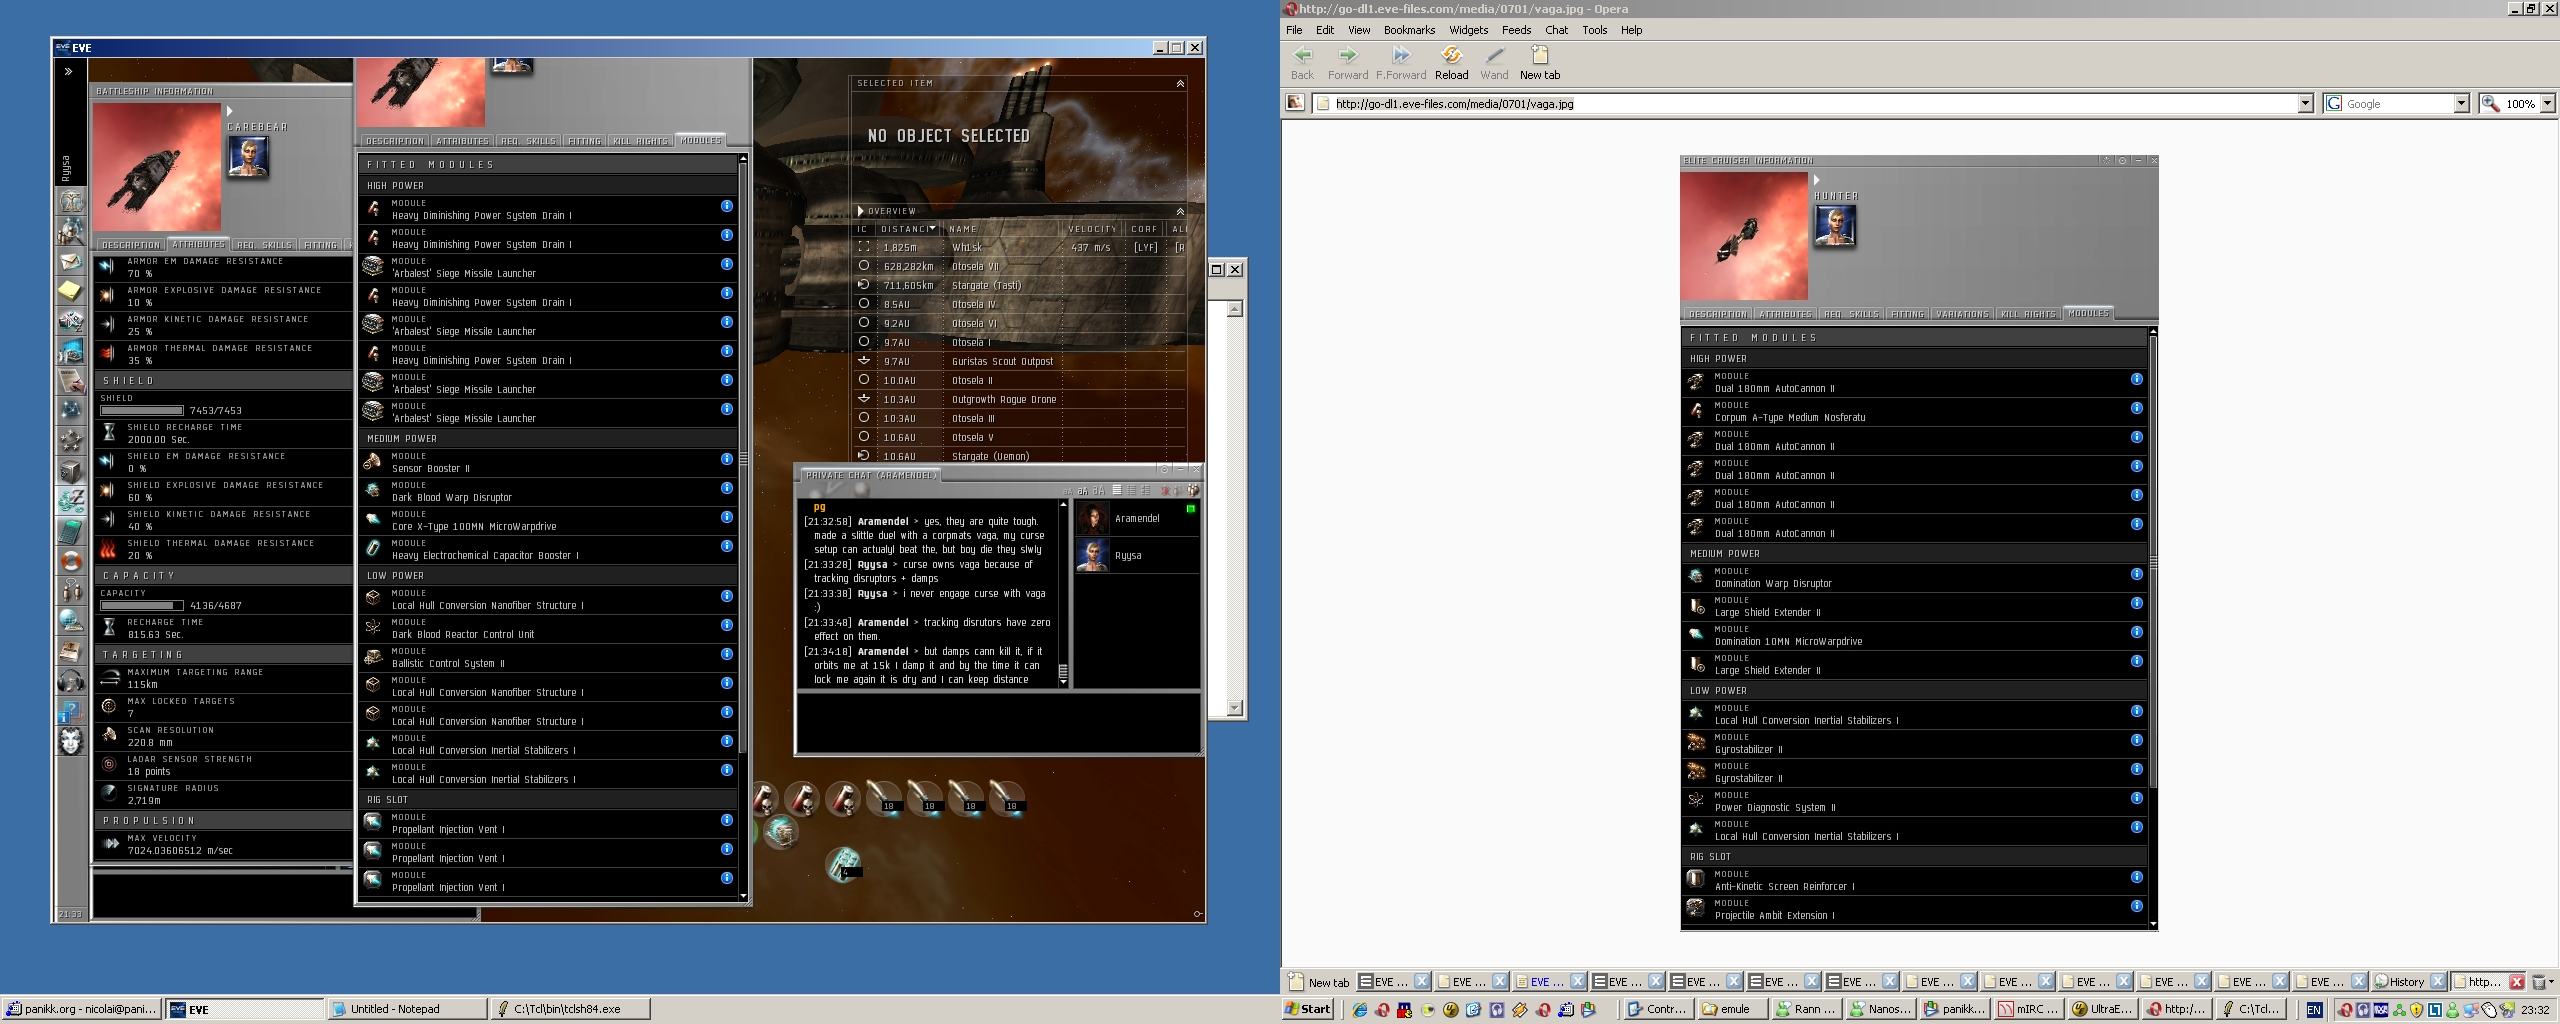Viewport: 2560px width, 1024px height.
Task: Click the face portrait icon in sidebar bottom
Action: (70, 741)
